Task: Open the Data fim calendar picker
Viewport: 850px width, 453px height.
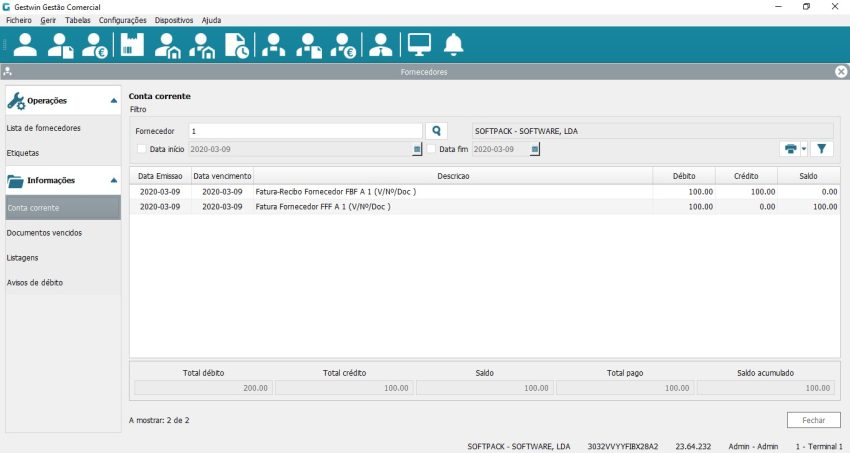Action: pos(535,149)
